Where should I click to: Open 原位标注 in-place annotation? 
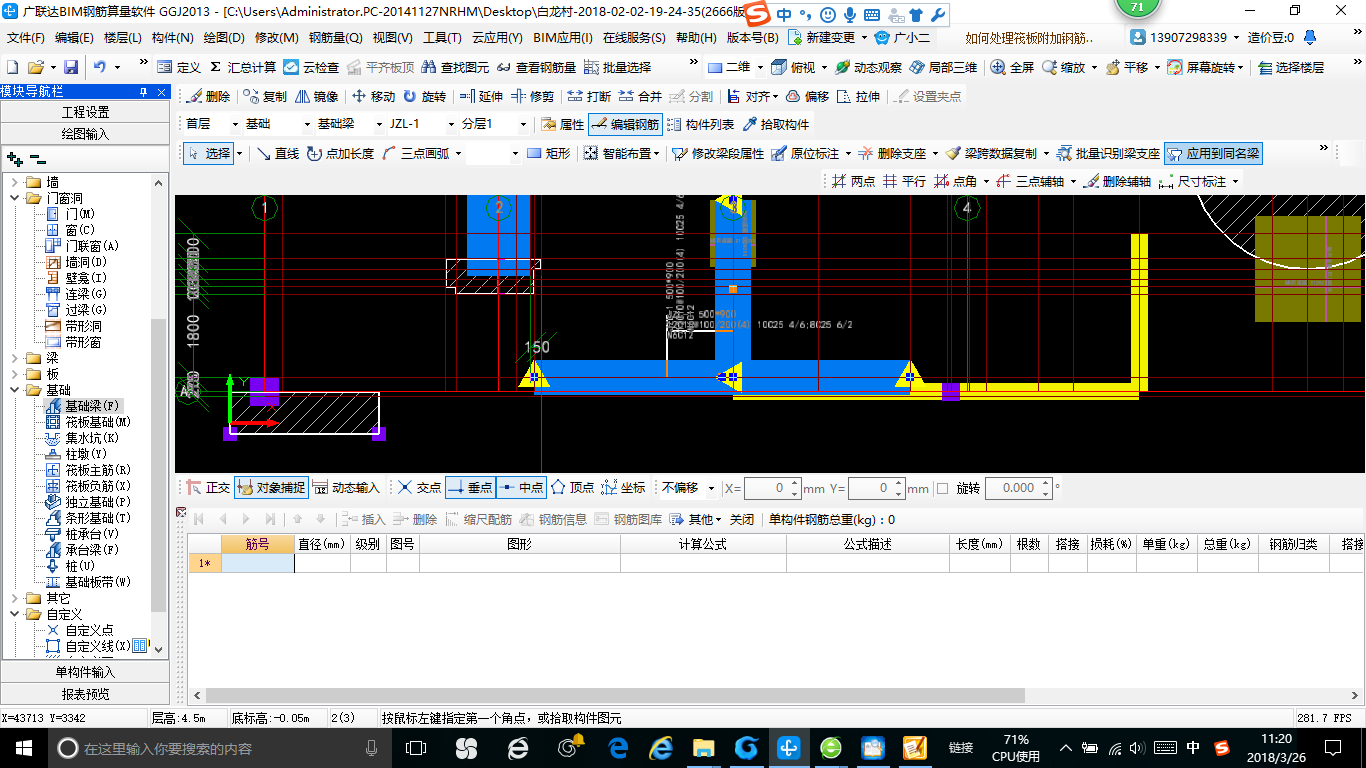point(806,154)
